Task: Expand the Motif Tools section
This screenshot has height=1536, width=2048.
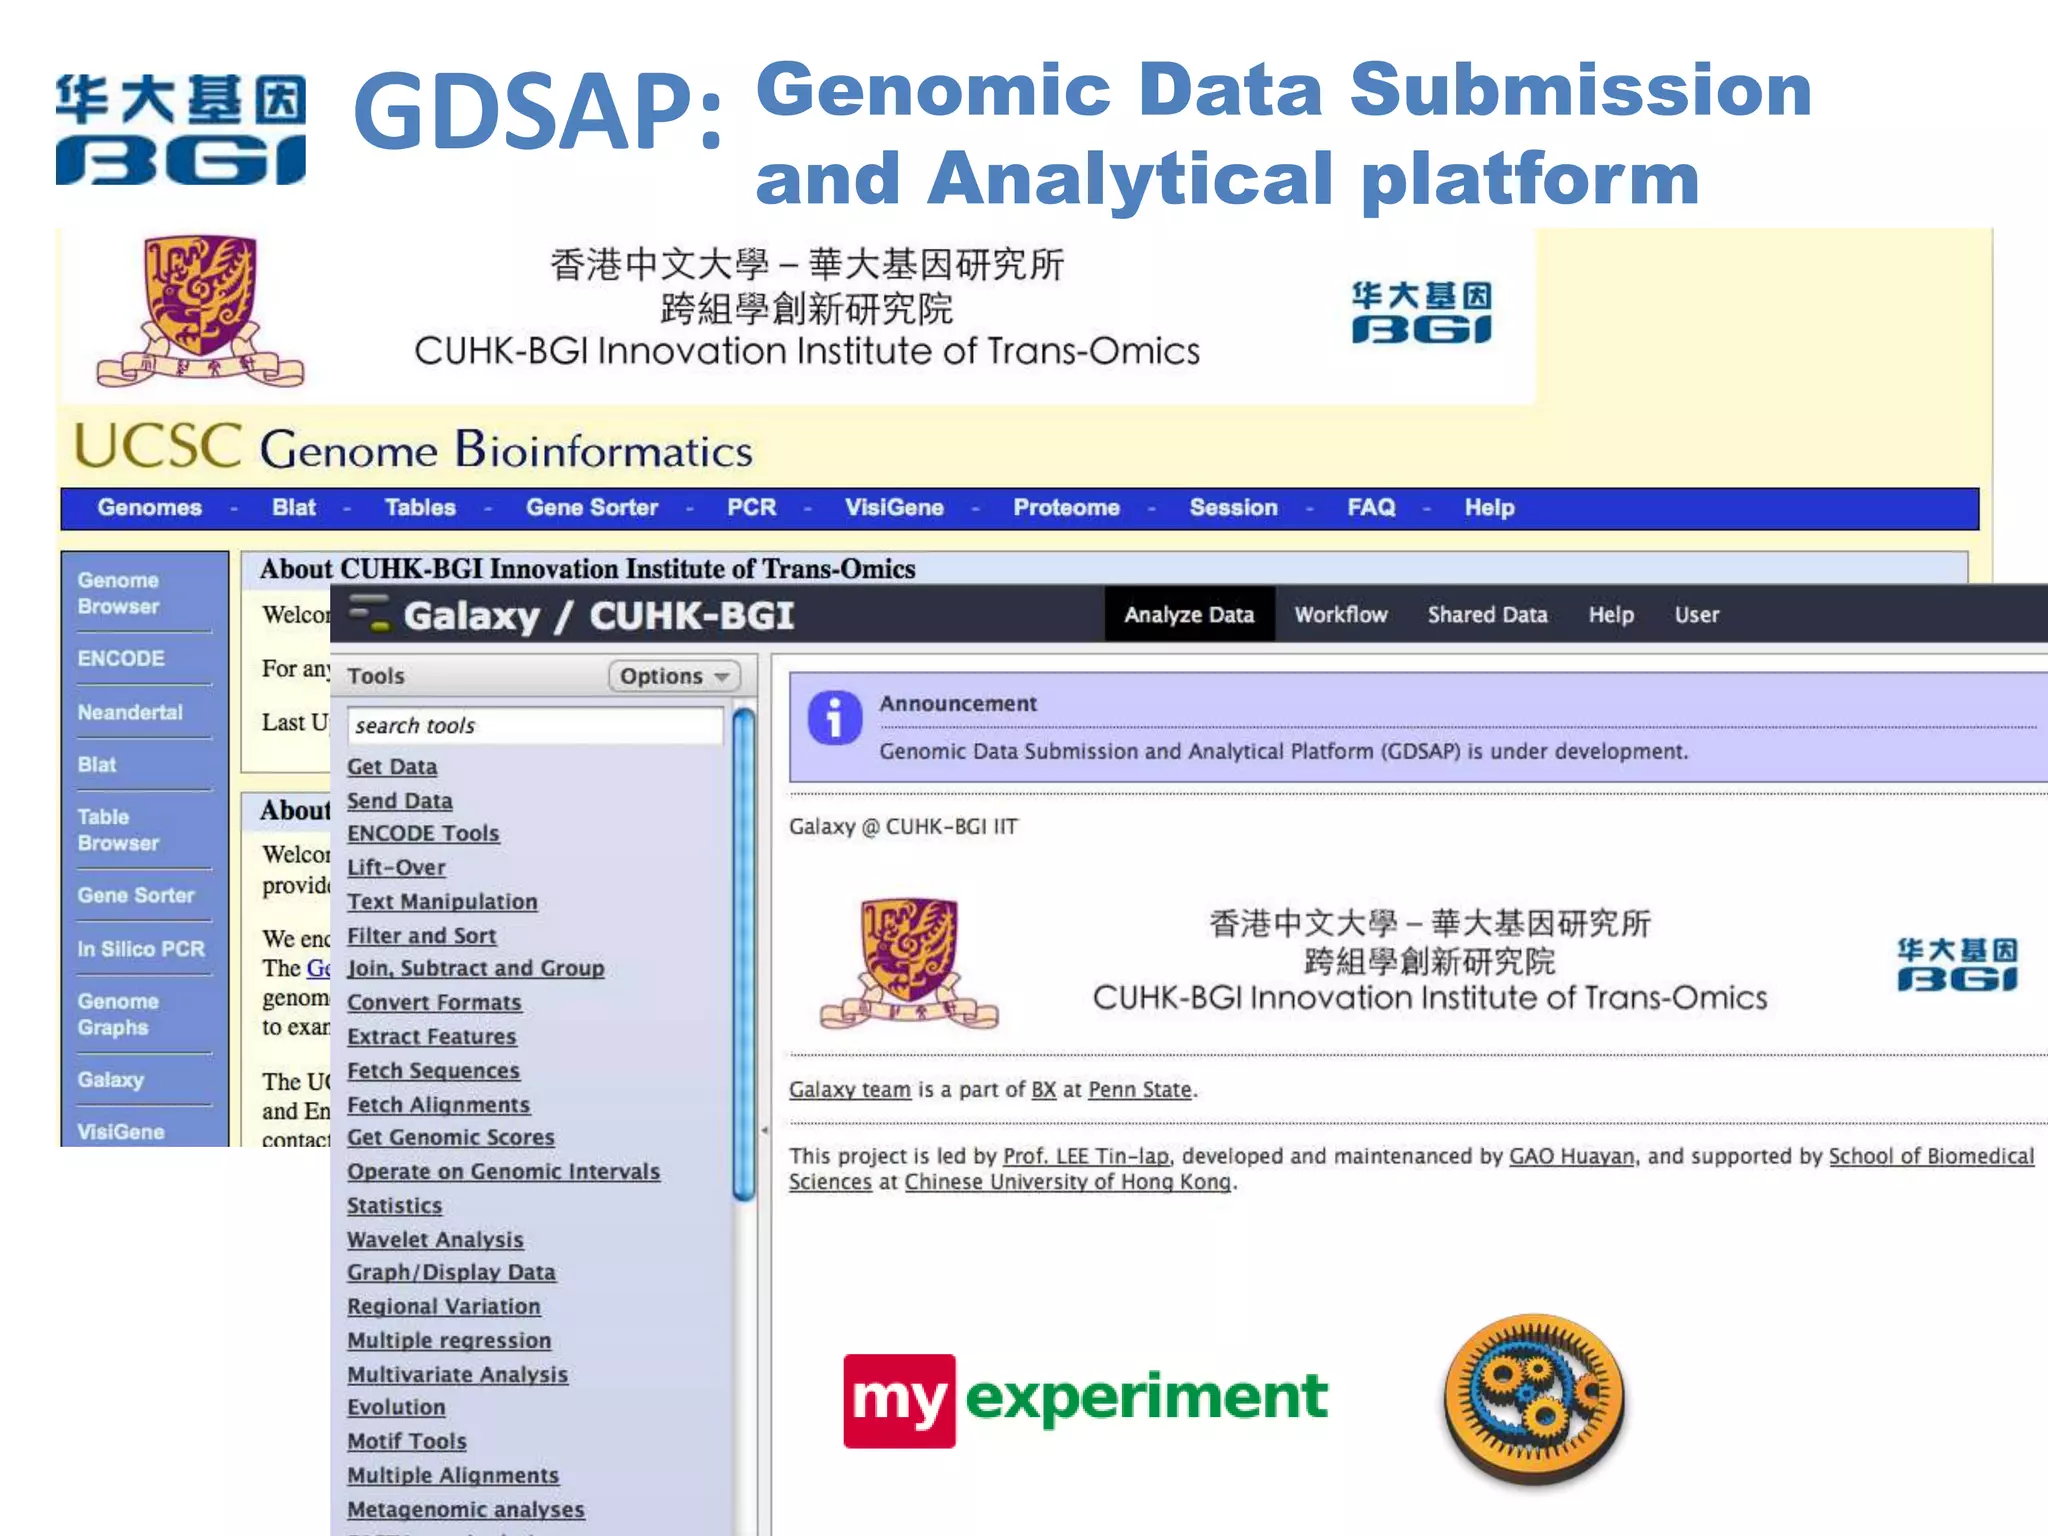Action: click(407, 1442)
